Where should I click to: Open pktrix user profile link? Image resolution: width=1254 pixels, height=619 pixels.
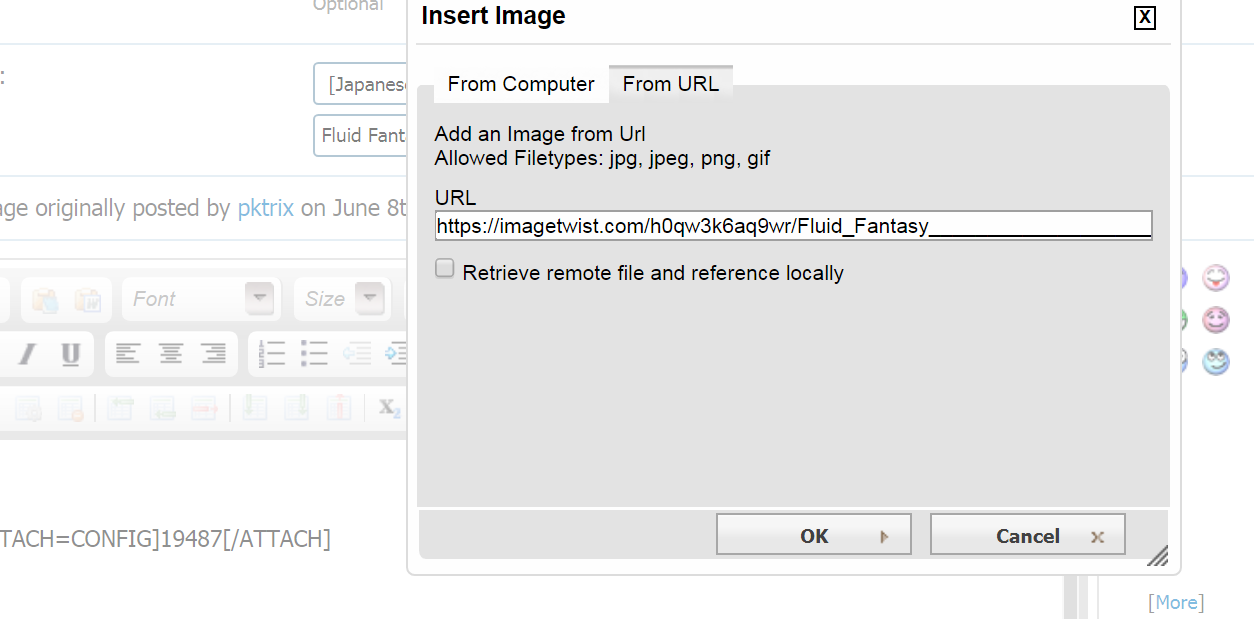(265, 208)
